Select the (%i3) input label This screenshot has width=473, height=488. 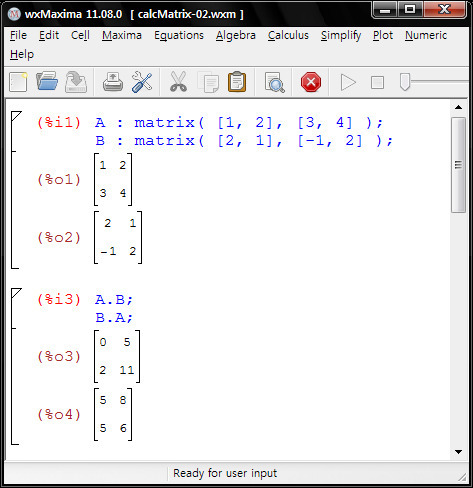pyautogui.click(x=59, y=300)
